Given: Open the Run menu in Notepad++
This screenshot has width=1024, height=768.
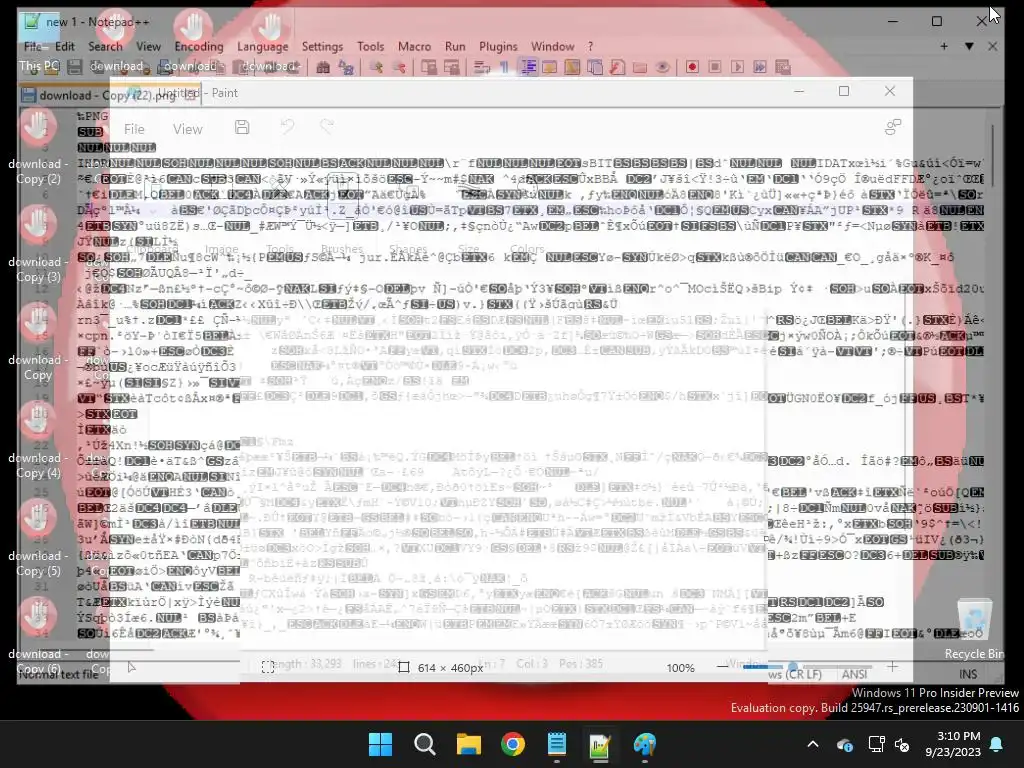Looking at the screenshot, I should point(455,46).
